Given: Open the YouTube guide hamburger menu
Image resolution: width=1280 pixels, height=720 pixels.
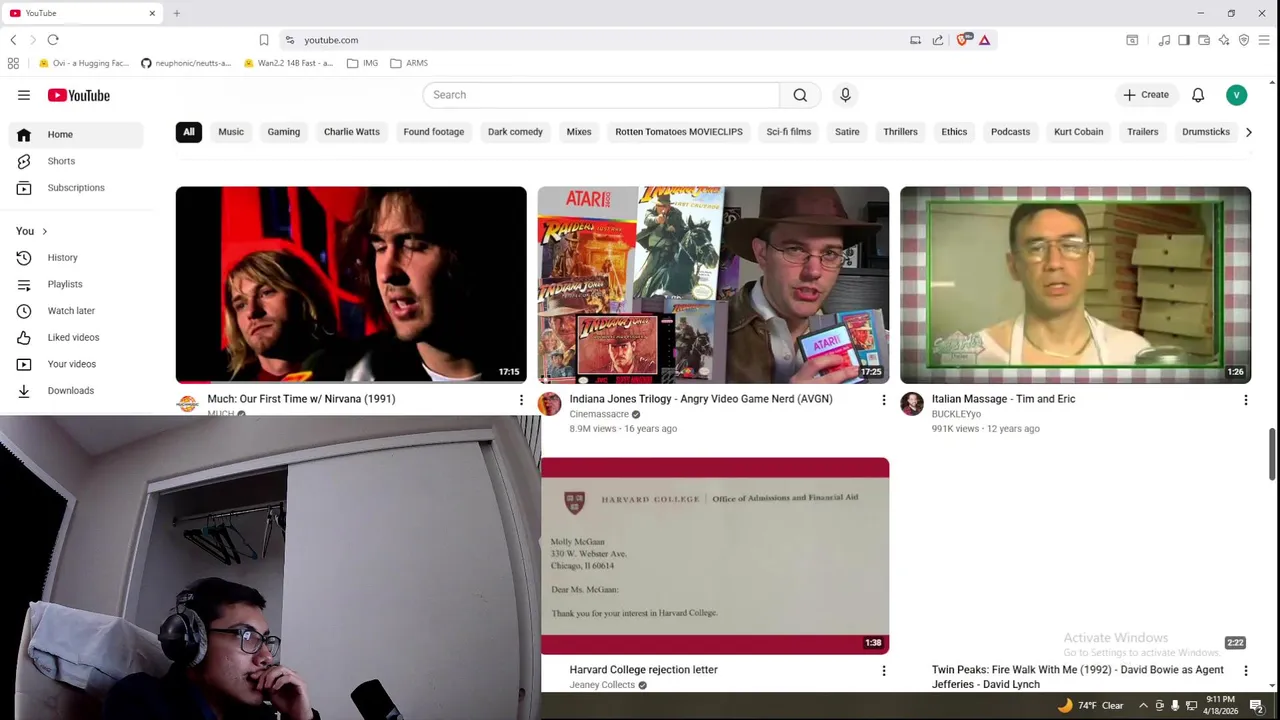Looking at the screenshot, I should click(24, 95).
